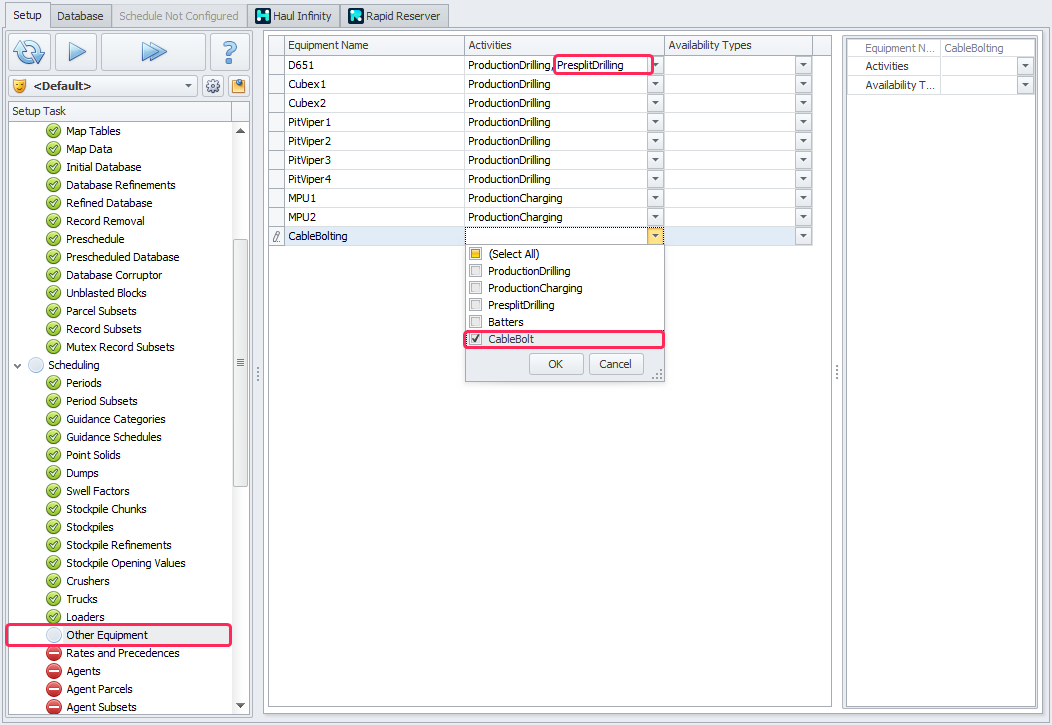Close the CableBolting Activities dropdown arrow
This screenshot has width=1052, height=725.
pos(655,236)
